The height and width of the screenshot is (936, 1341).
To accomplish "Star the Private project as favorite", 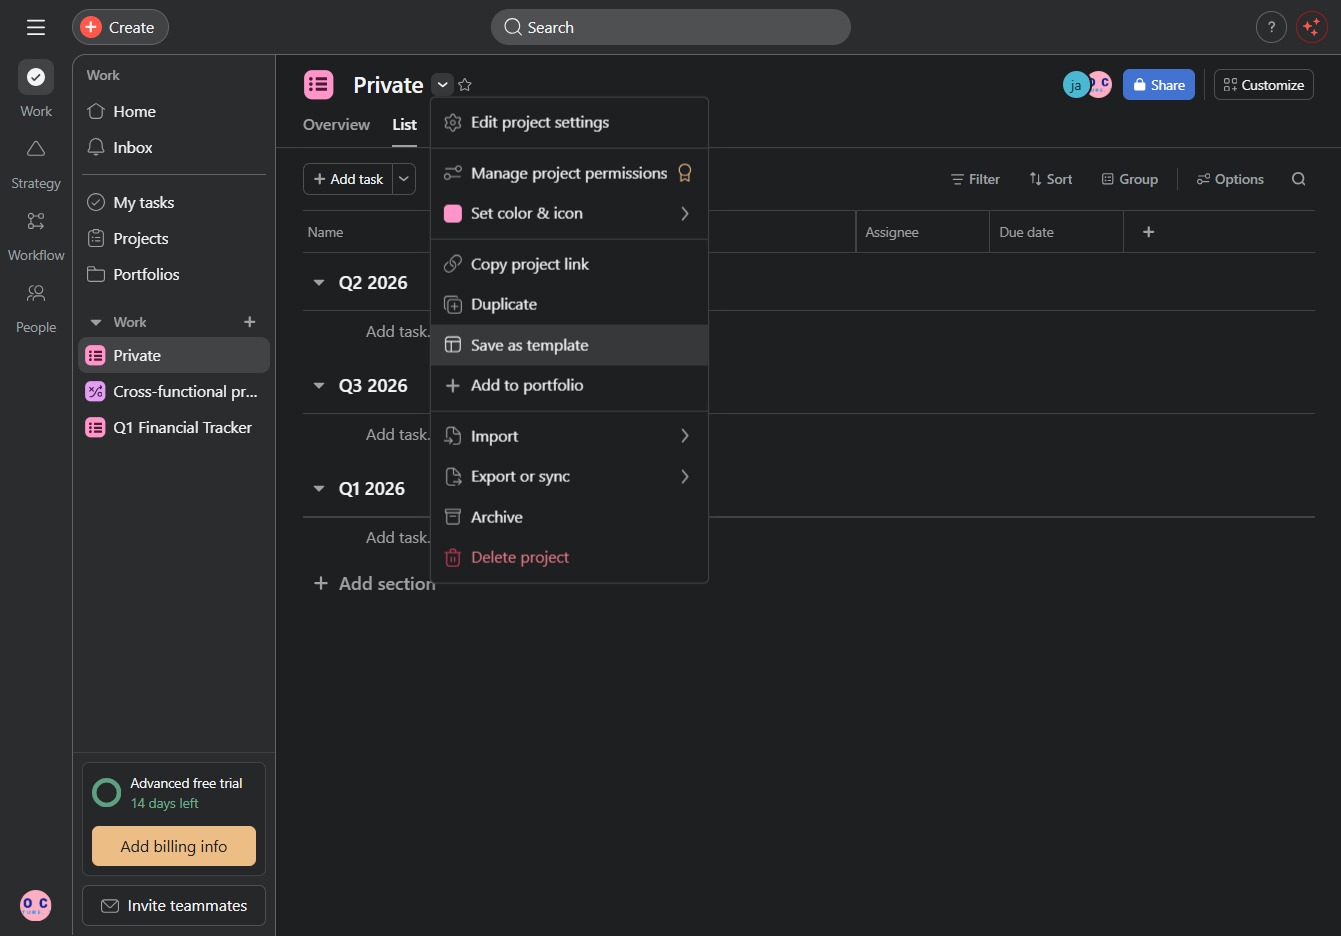I will [465, 85].
